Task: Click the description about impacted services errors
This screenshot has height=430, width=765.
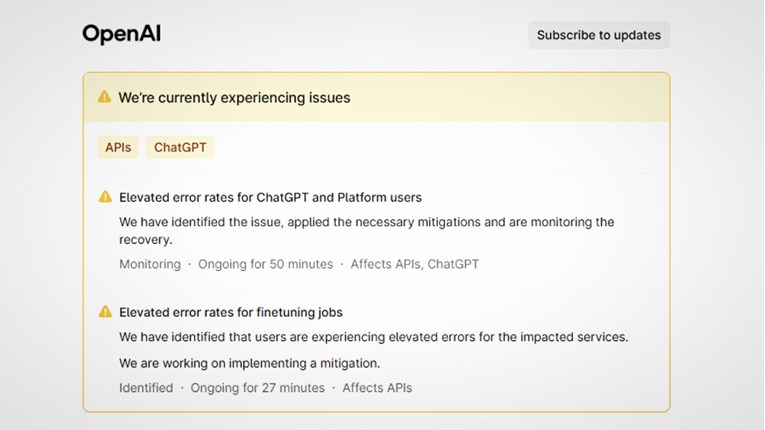Action: pyautogui.click(x=373, y=337)
